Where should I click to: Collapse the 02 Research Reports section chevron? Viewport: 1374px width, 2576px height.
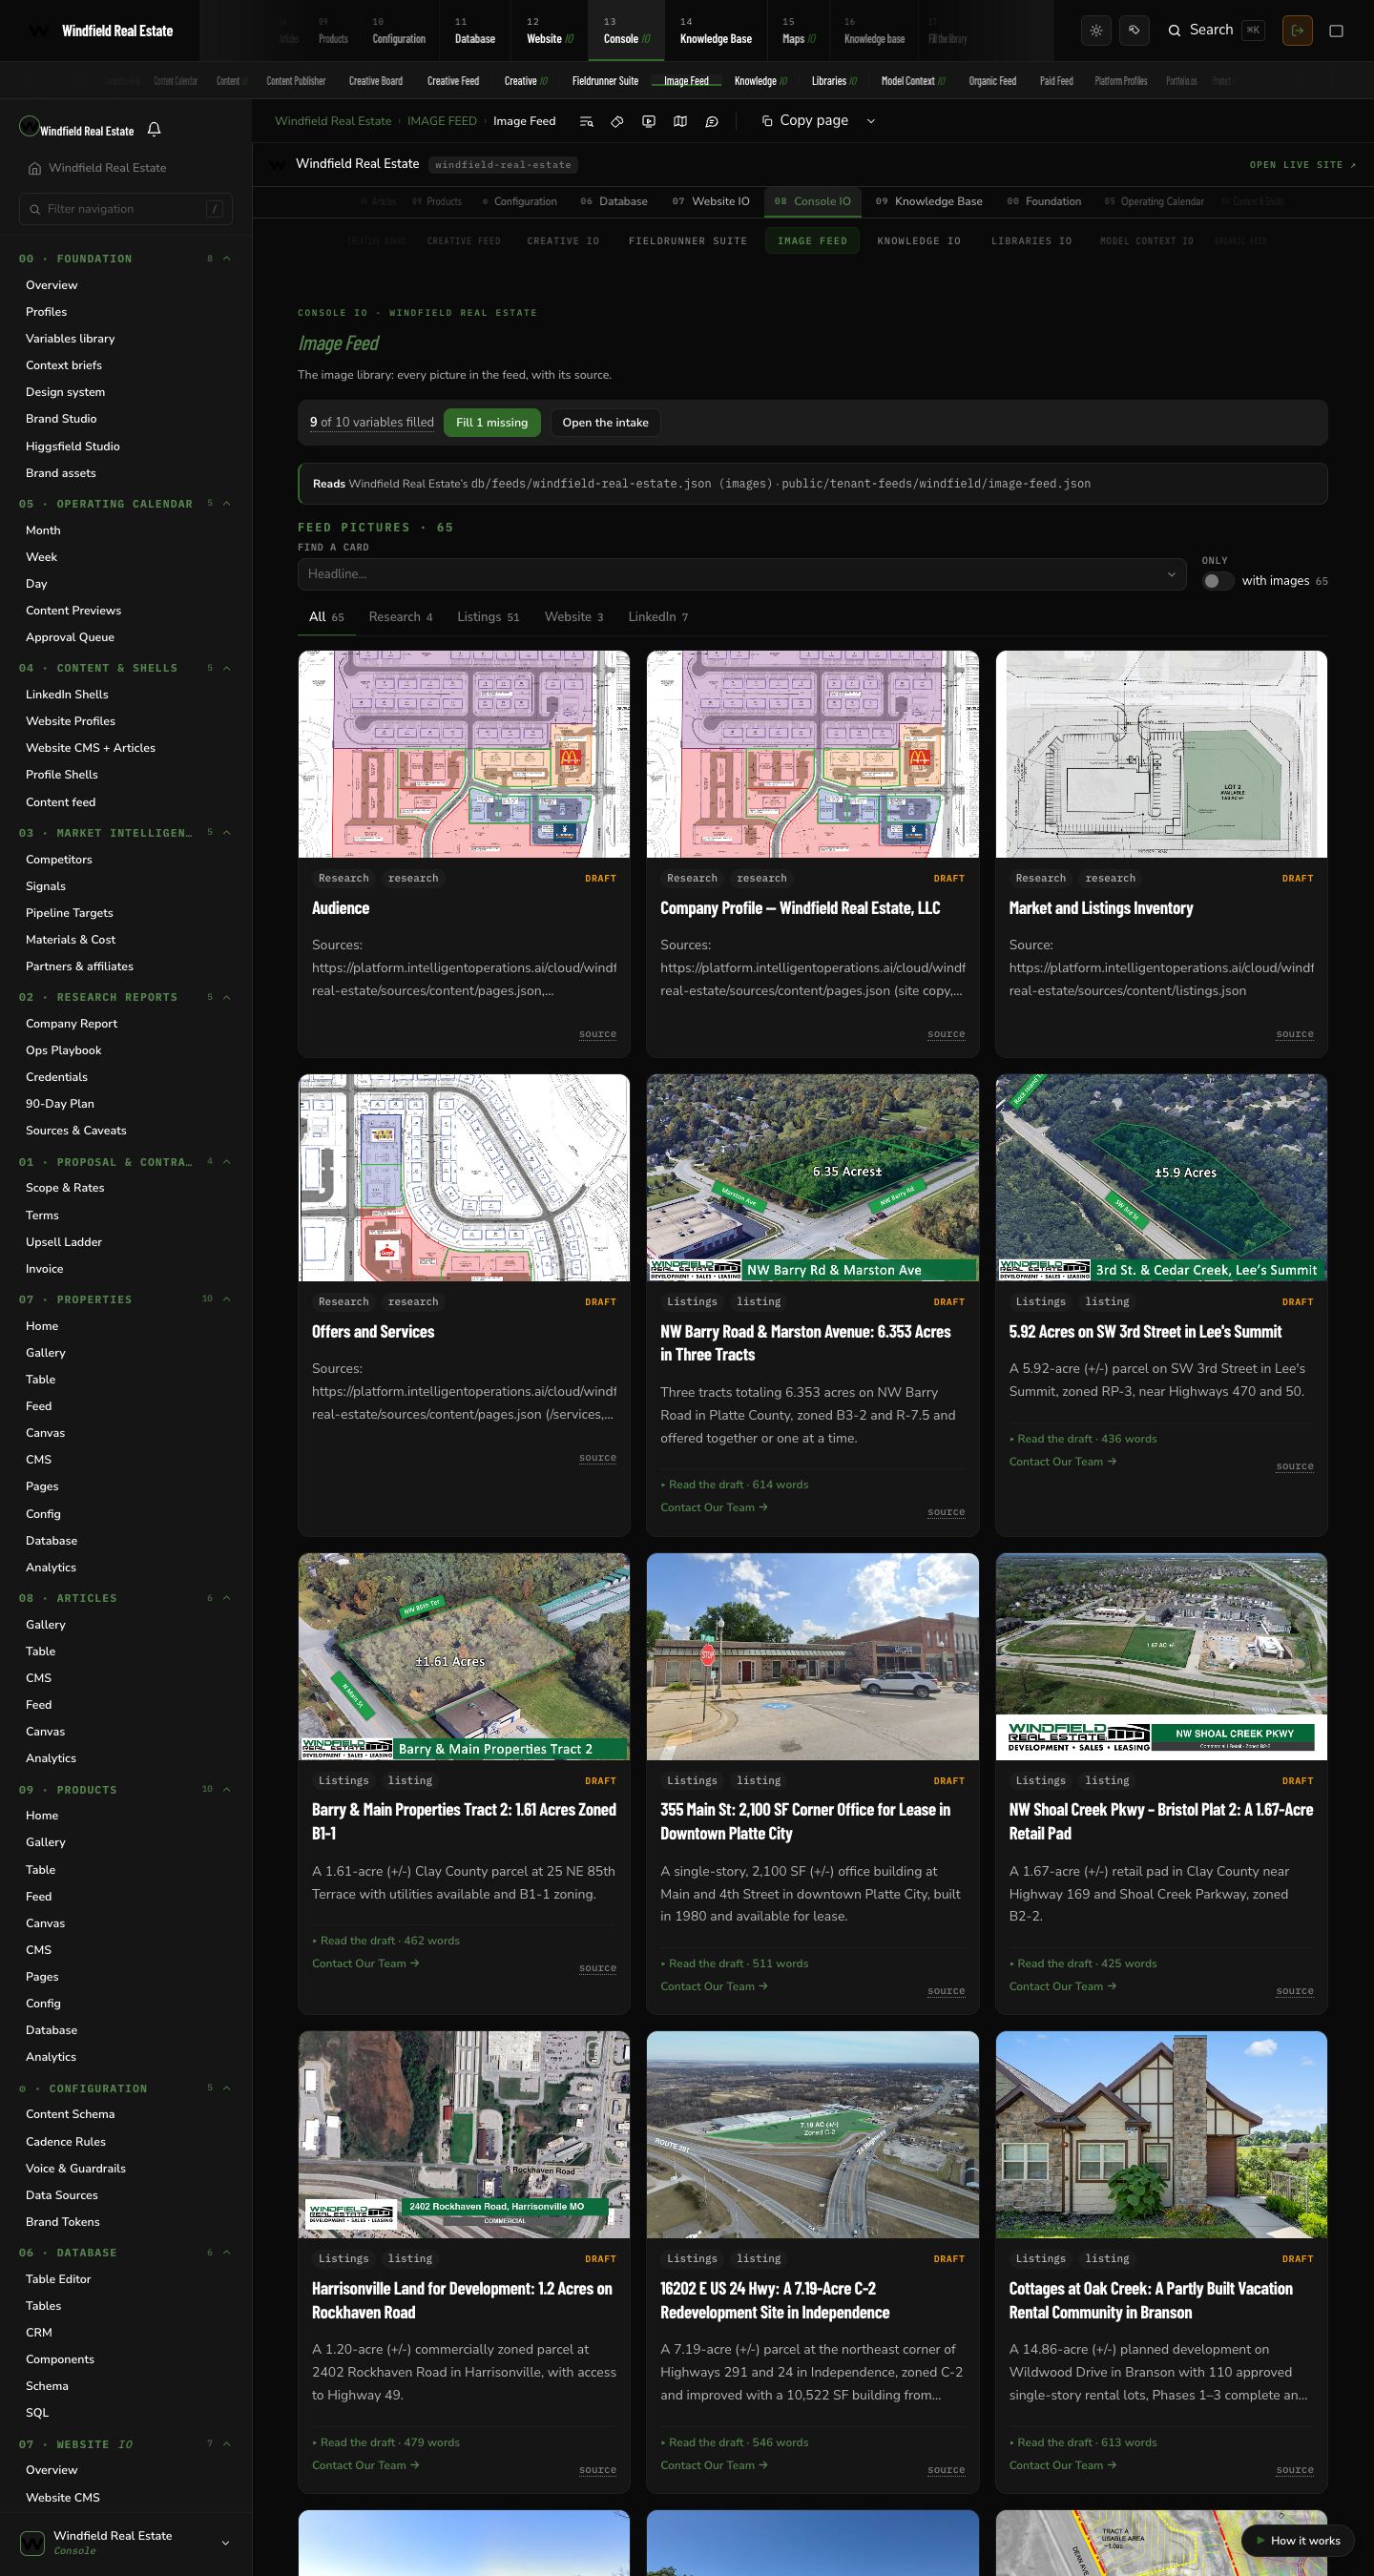pos(227,997)
